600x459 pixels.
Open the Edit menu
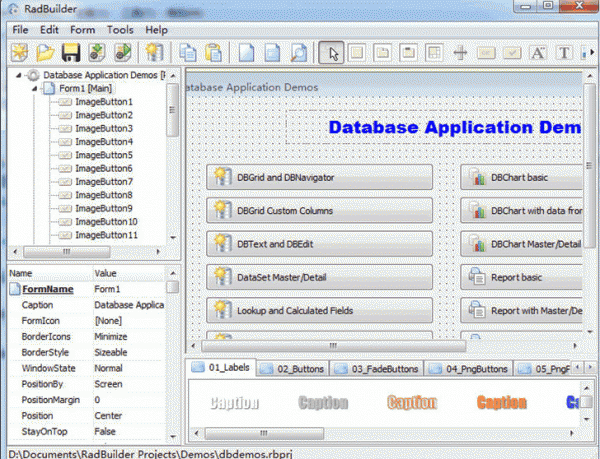(x=49, y=30)
